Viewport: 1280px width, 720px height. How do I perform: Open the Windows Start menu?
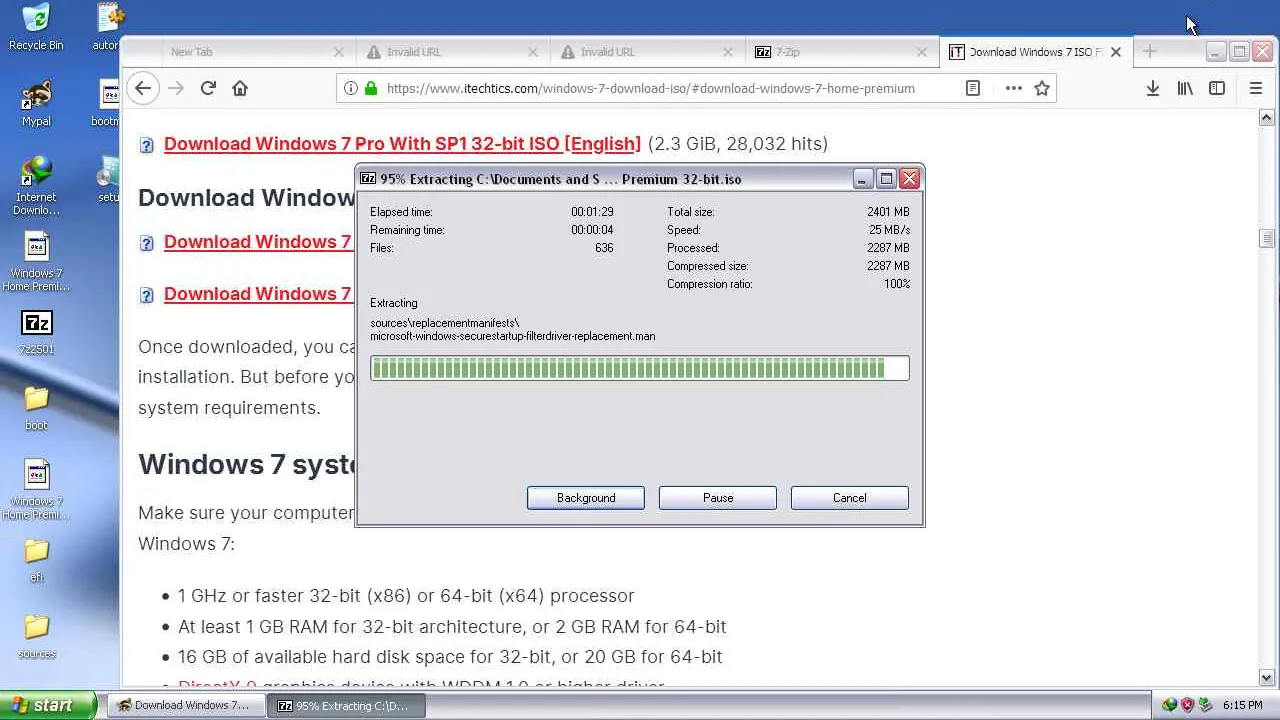tap(48, 705)
